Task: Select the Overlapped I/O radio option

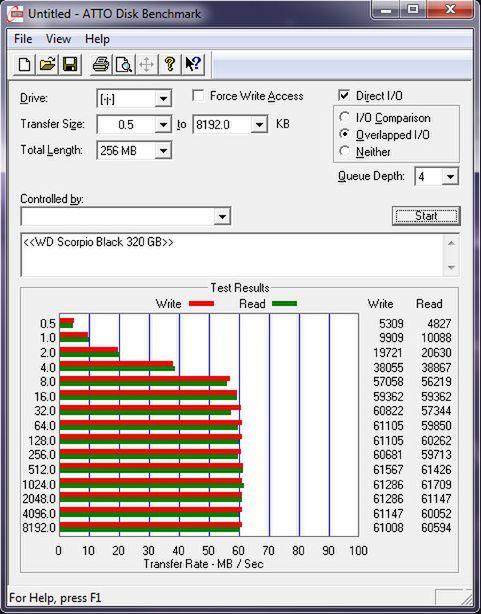Action: click(345, 134)
